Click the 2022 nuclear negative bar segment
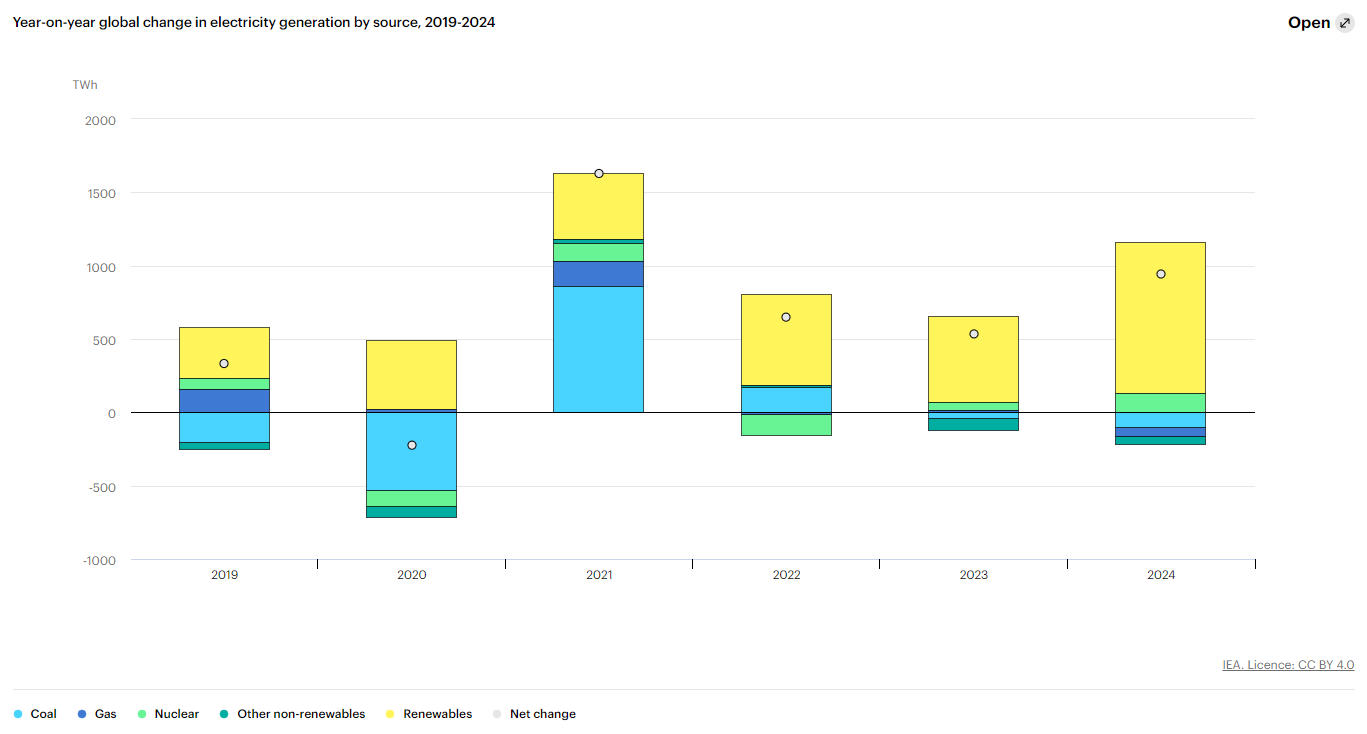The width and height of the screenshot is (1367, 734). coord(786,425)
